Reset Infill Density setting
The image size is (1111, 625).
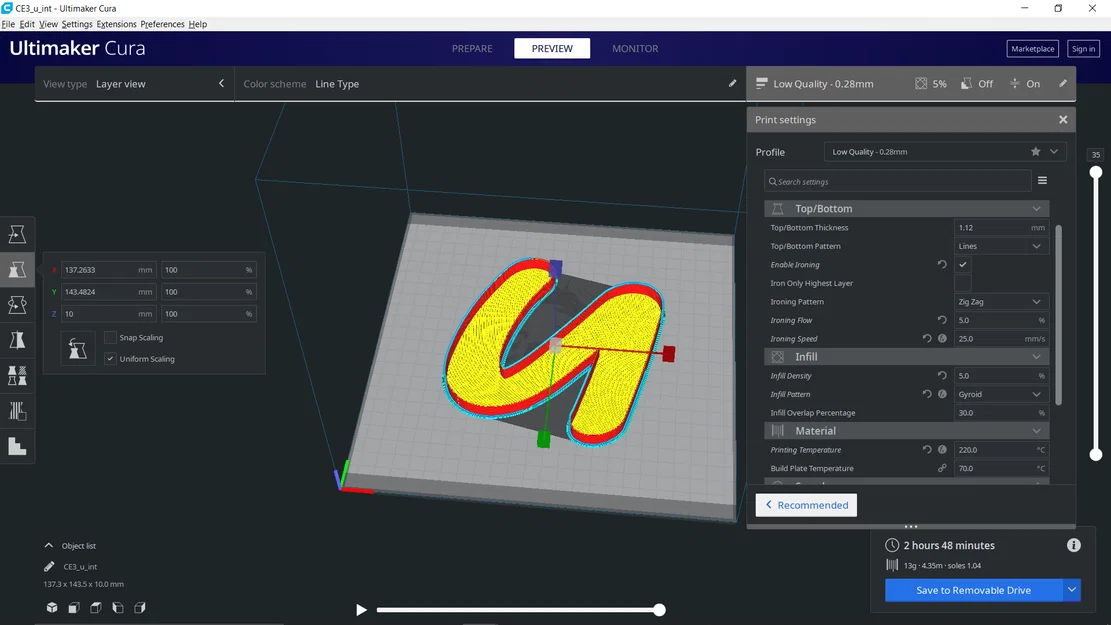coord(942,376)
